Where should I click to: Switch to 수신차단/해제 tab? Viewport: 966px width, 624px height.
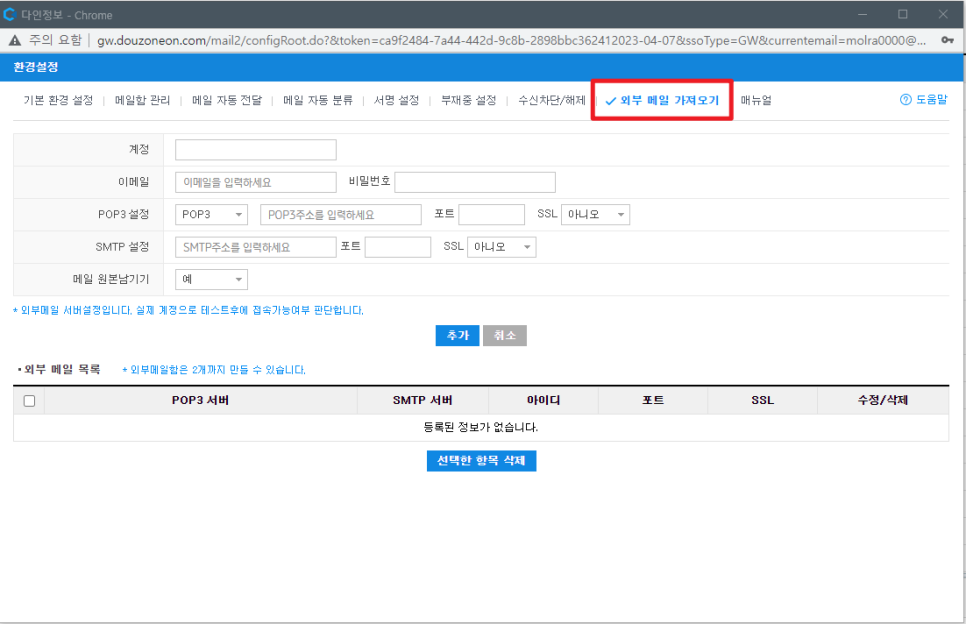pyautogui.click(x=551, y=100)
